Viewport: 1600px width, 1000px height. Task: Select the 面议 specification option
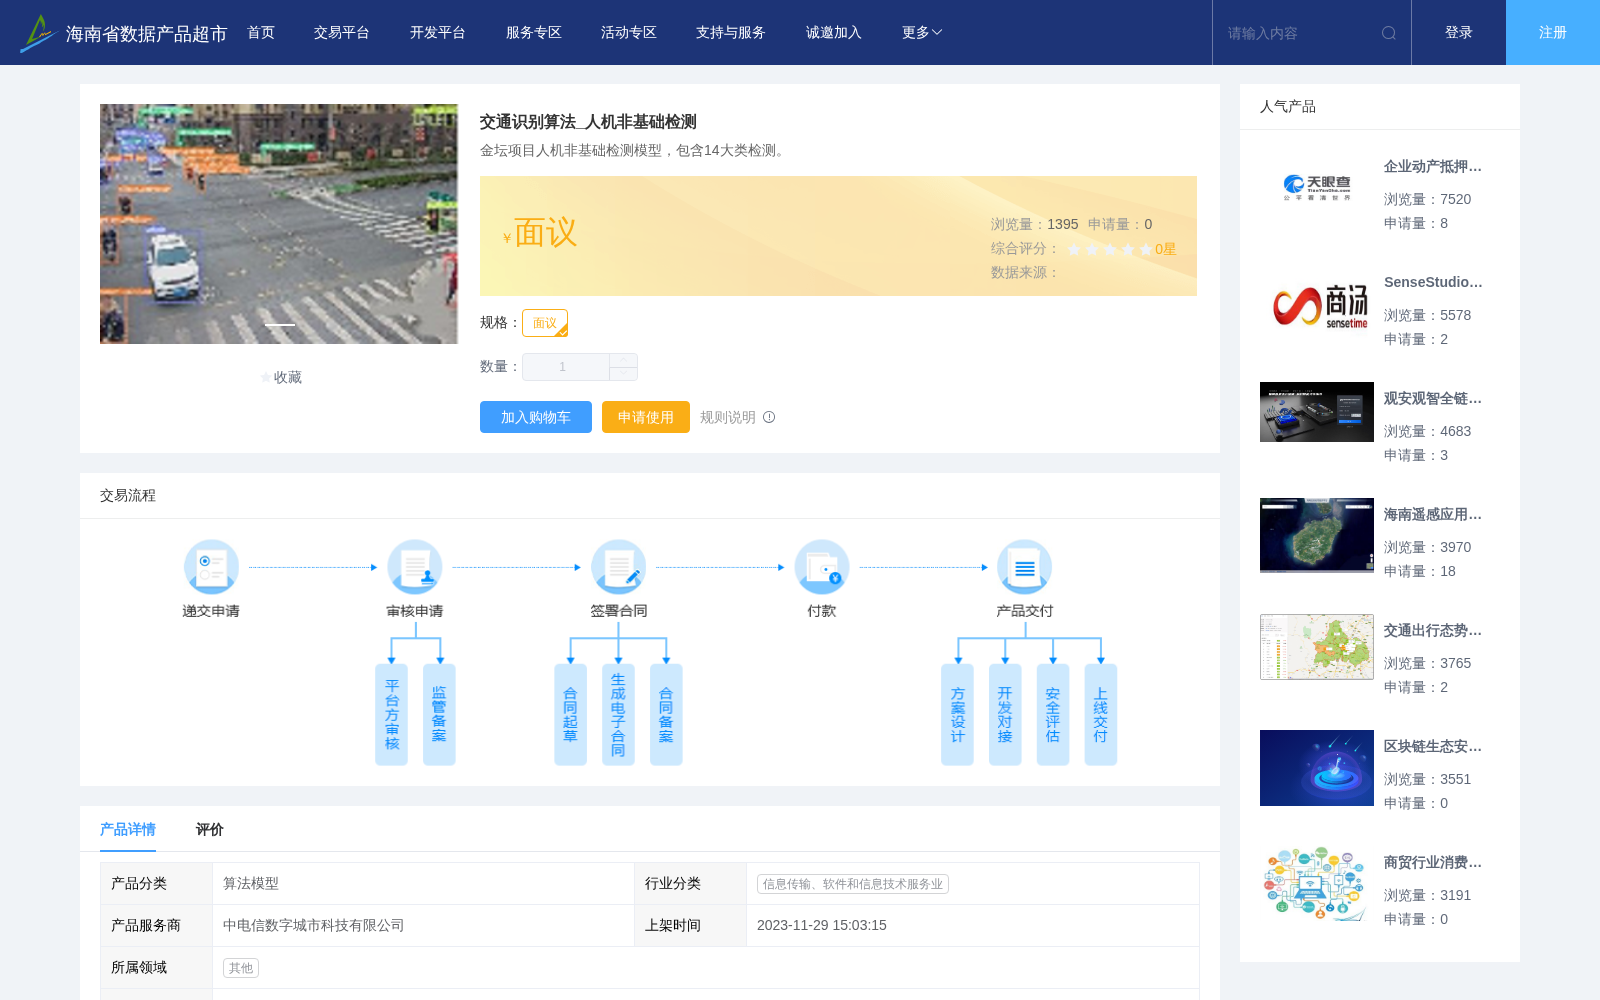coord(545,323)
